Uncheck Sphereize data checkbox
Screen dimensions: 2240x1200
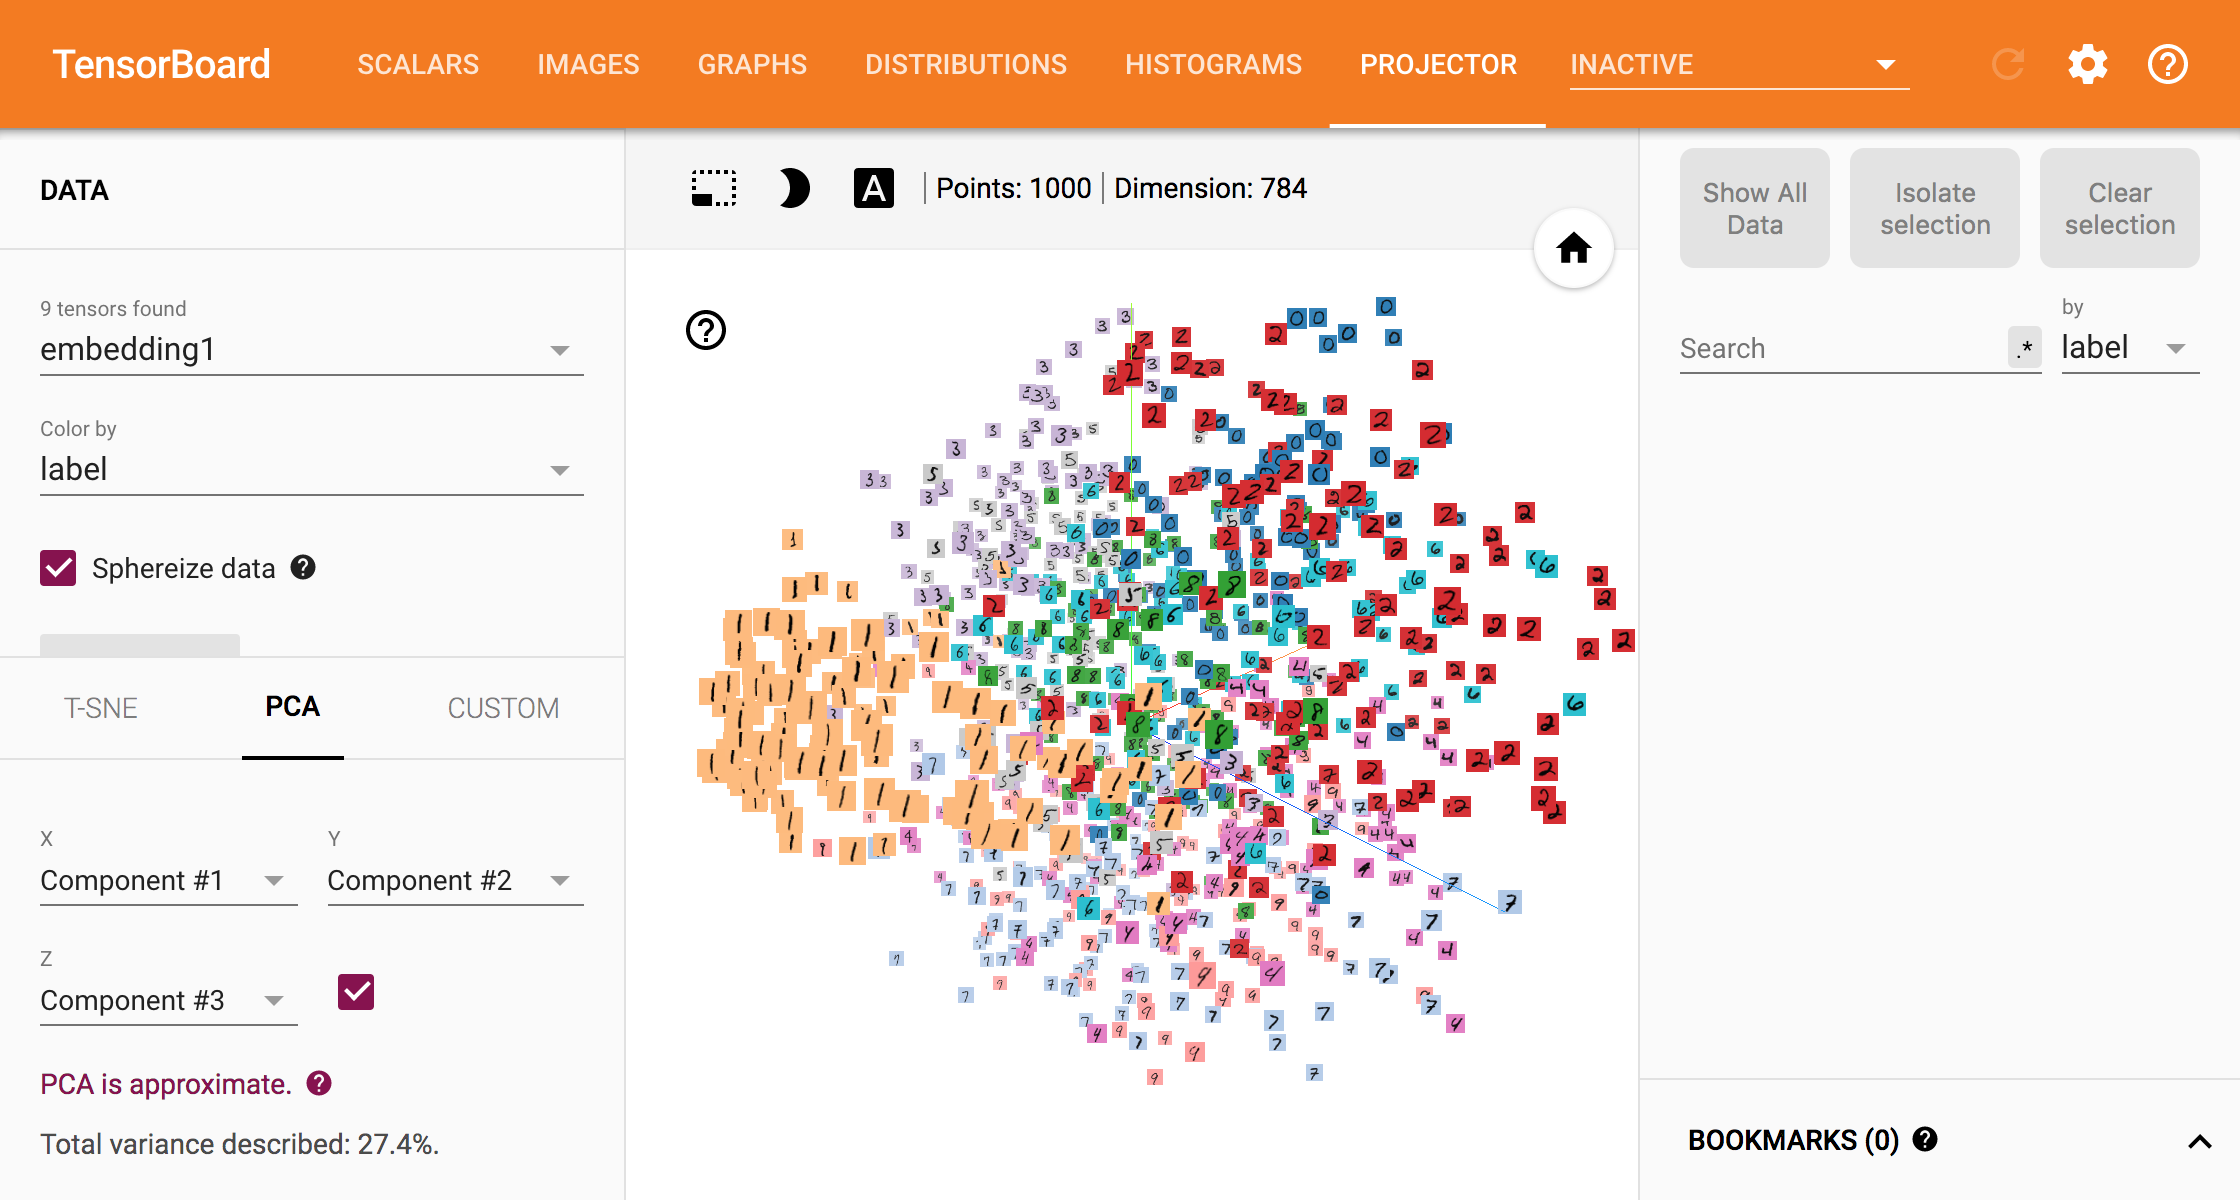(x=58, y=568)
